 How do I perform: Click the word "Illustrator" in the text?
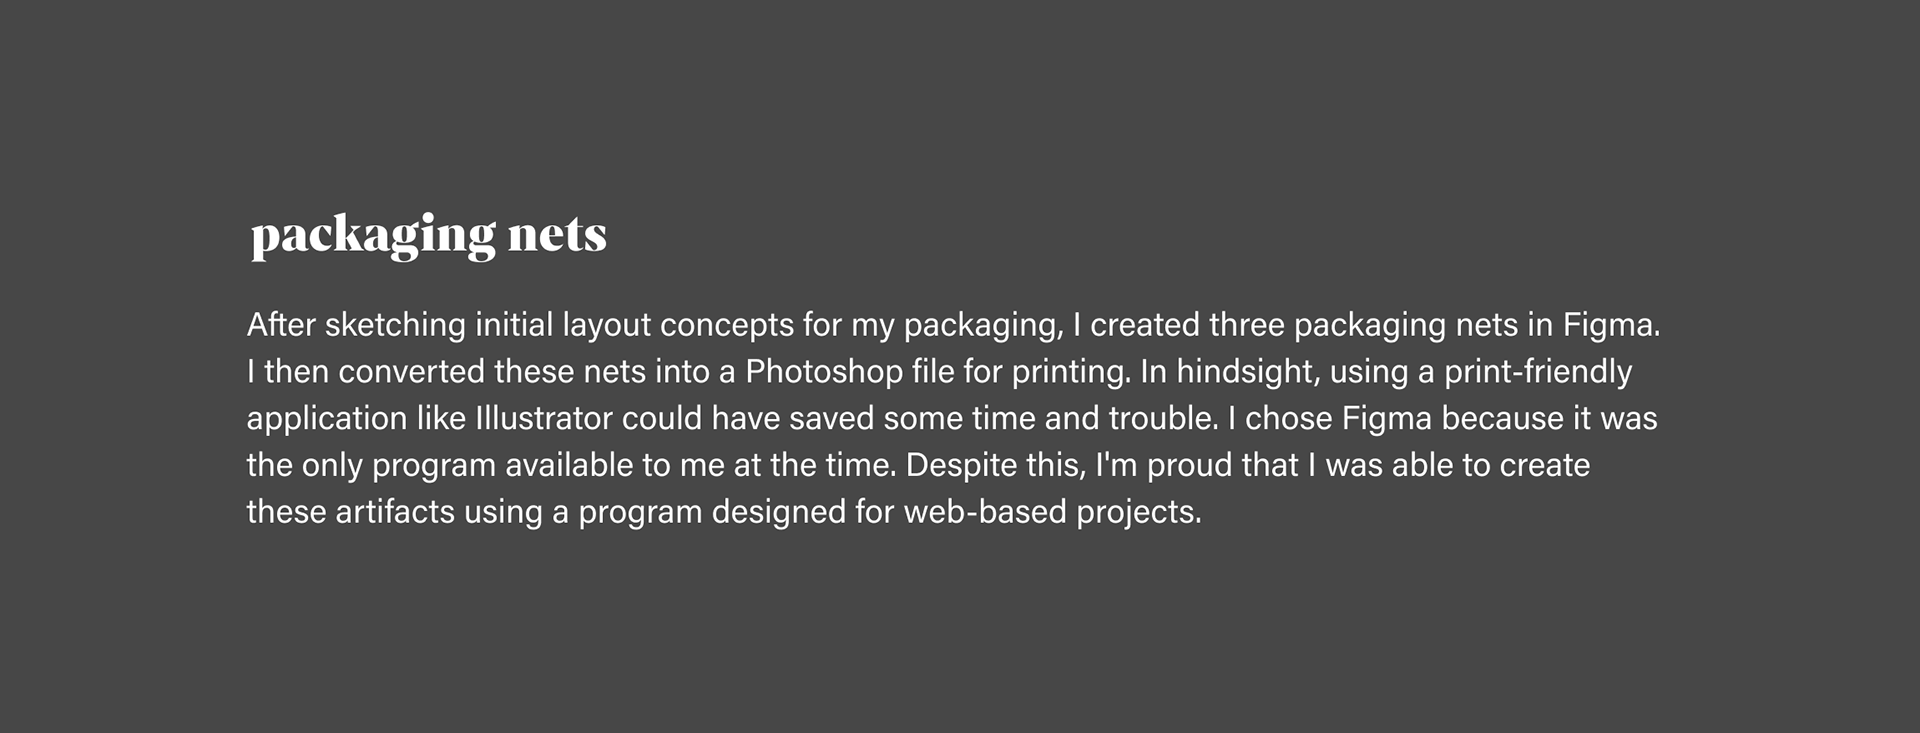click(544, 418)
